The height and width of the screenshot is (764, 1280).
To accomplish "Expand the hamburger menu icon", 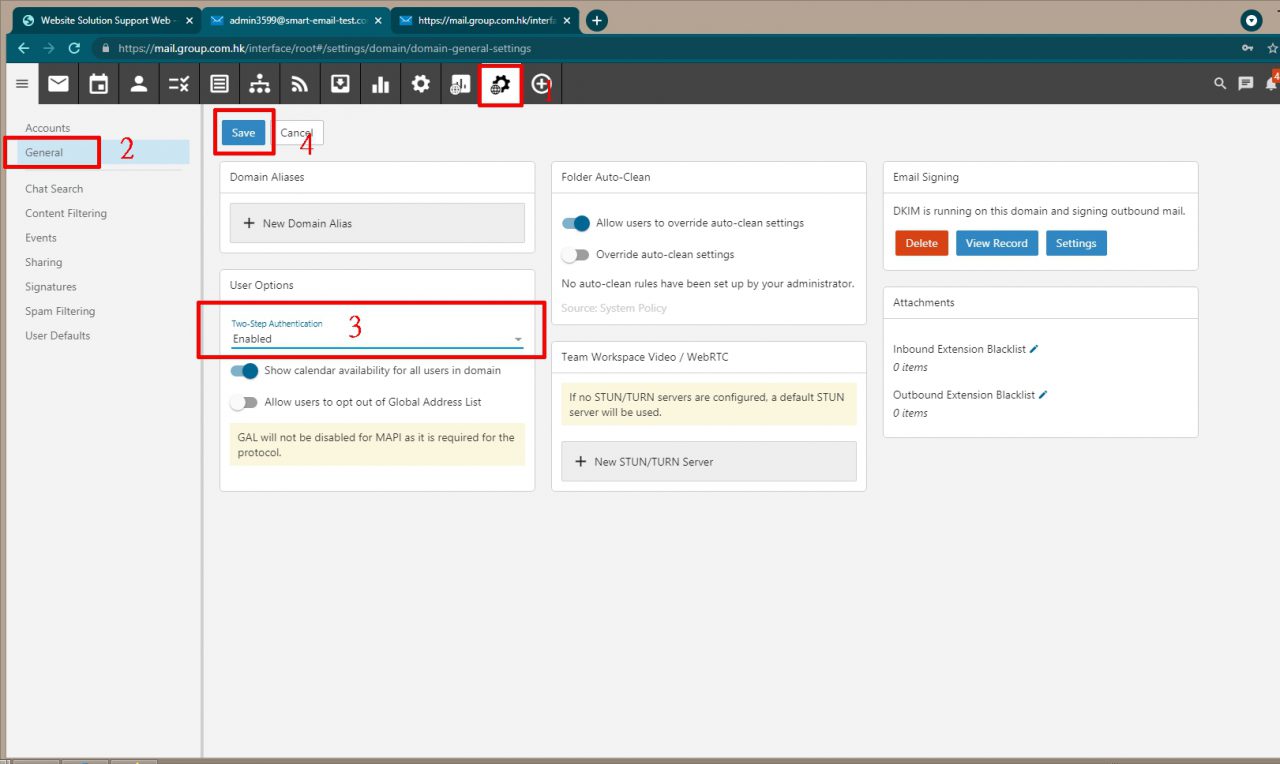I will point(21,83).
